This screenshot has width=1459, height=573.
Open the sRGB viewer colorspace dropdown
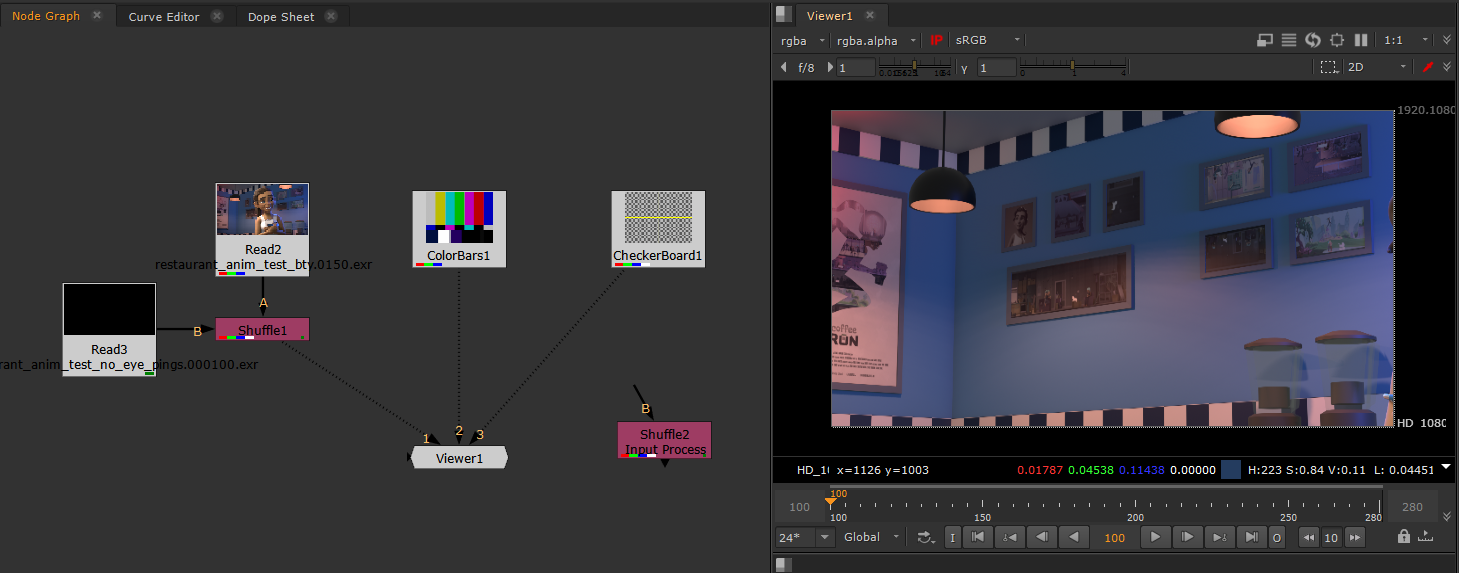989,40
